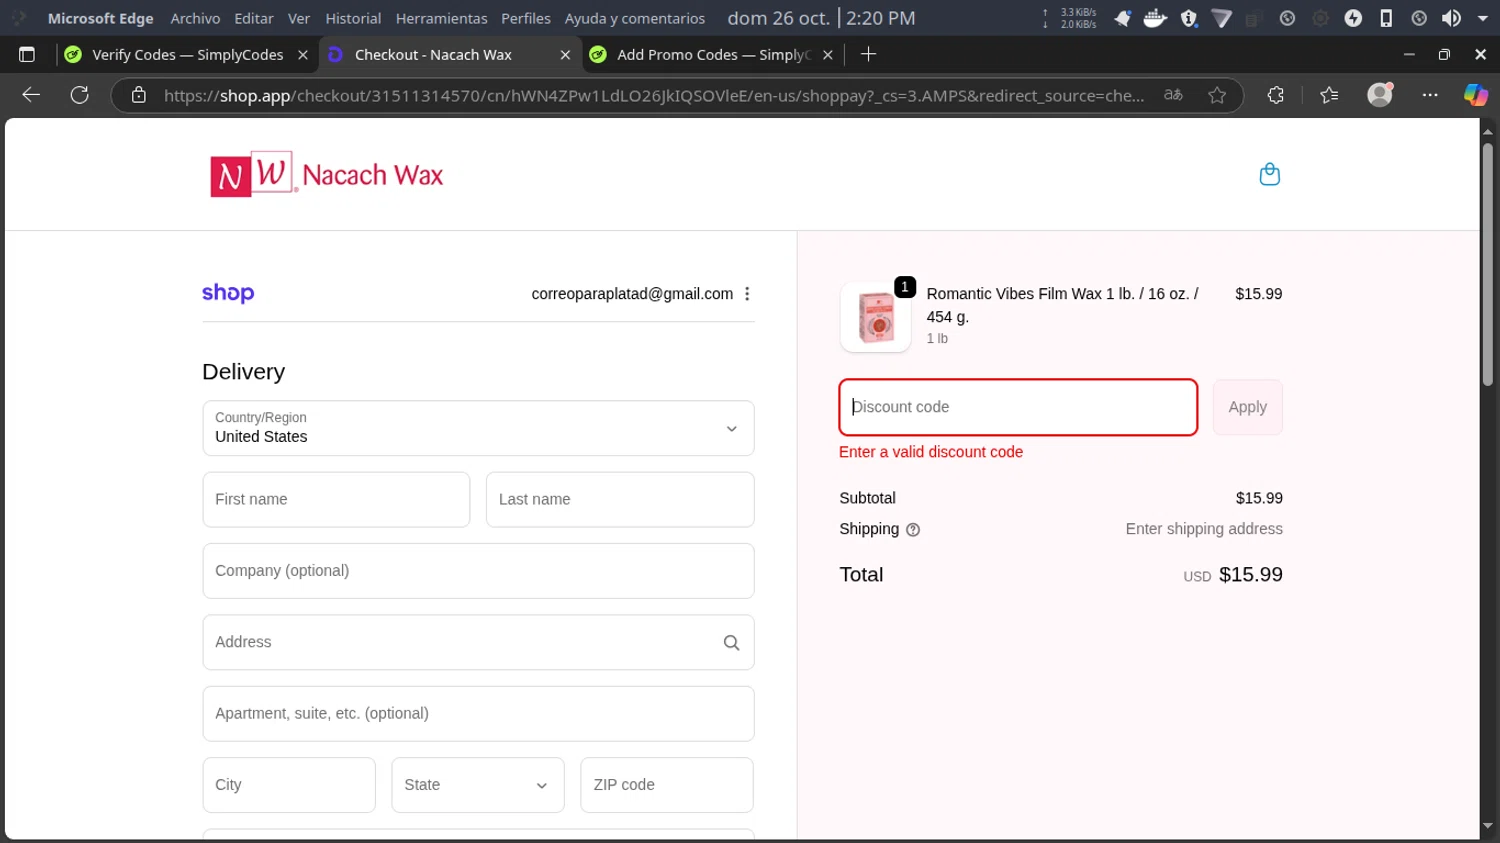Reload the checkout page
The width and height of the screenshot is (1500, 843).
pos(80,95)
